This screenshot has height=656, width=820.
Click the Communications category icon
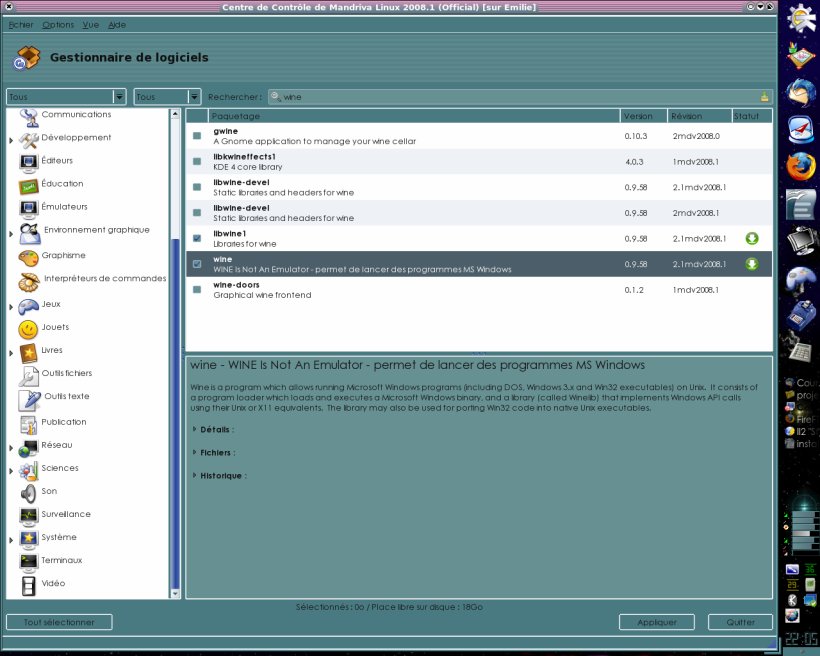point(29,117)
